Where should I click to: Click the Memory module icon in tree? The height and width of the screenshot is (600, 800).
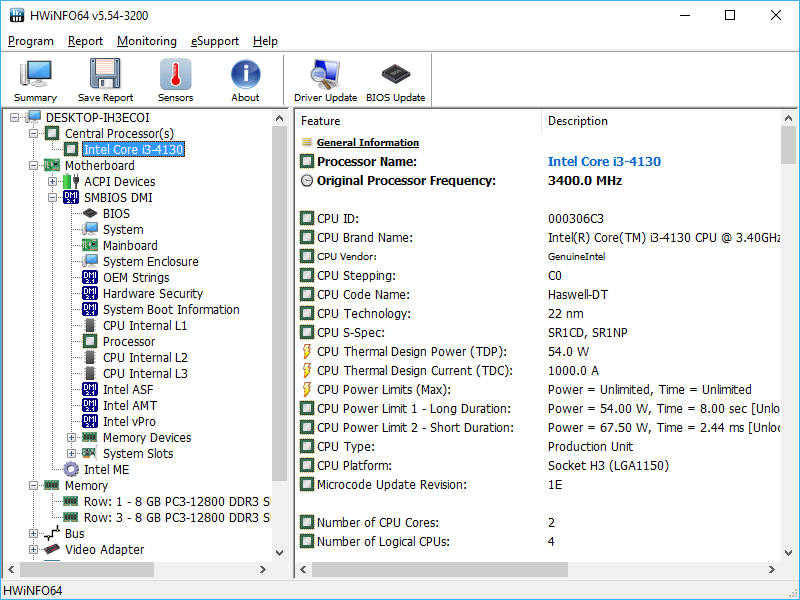point(52,485)
